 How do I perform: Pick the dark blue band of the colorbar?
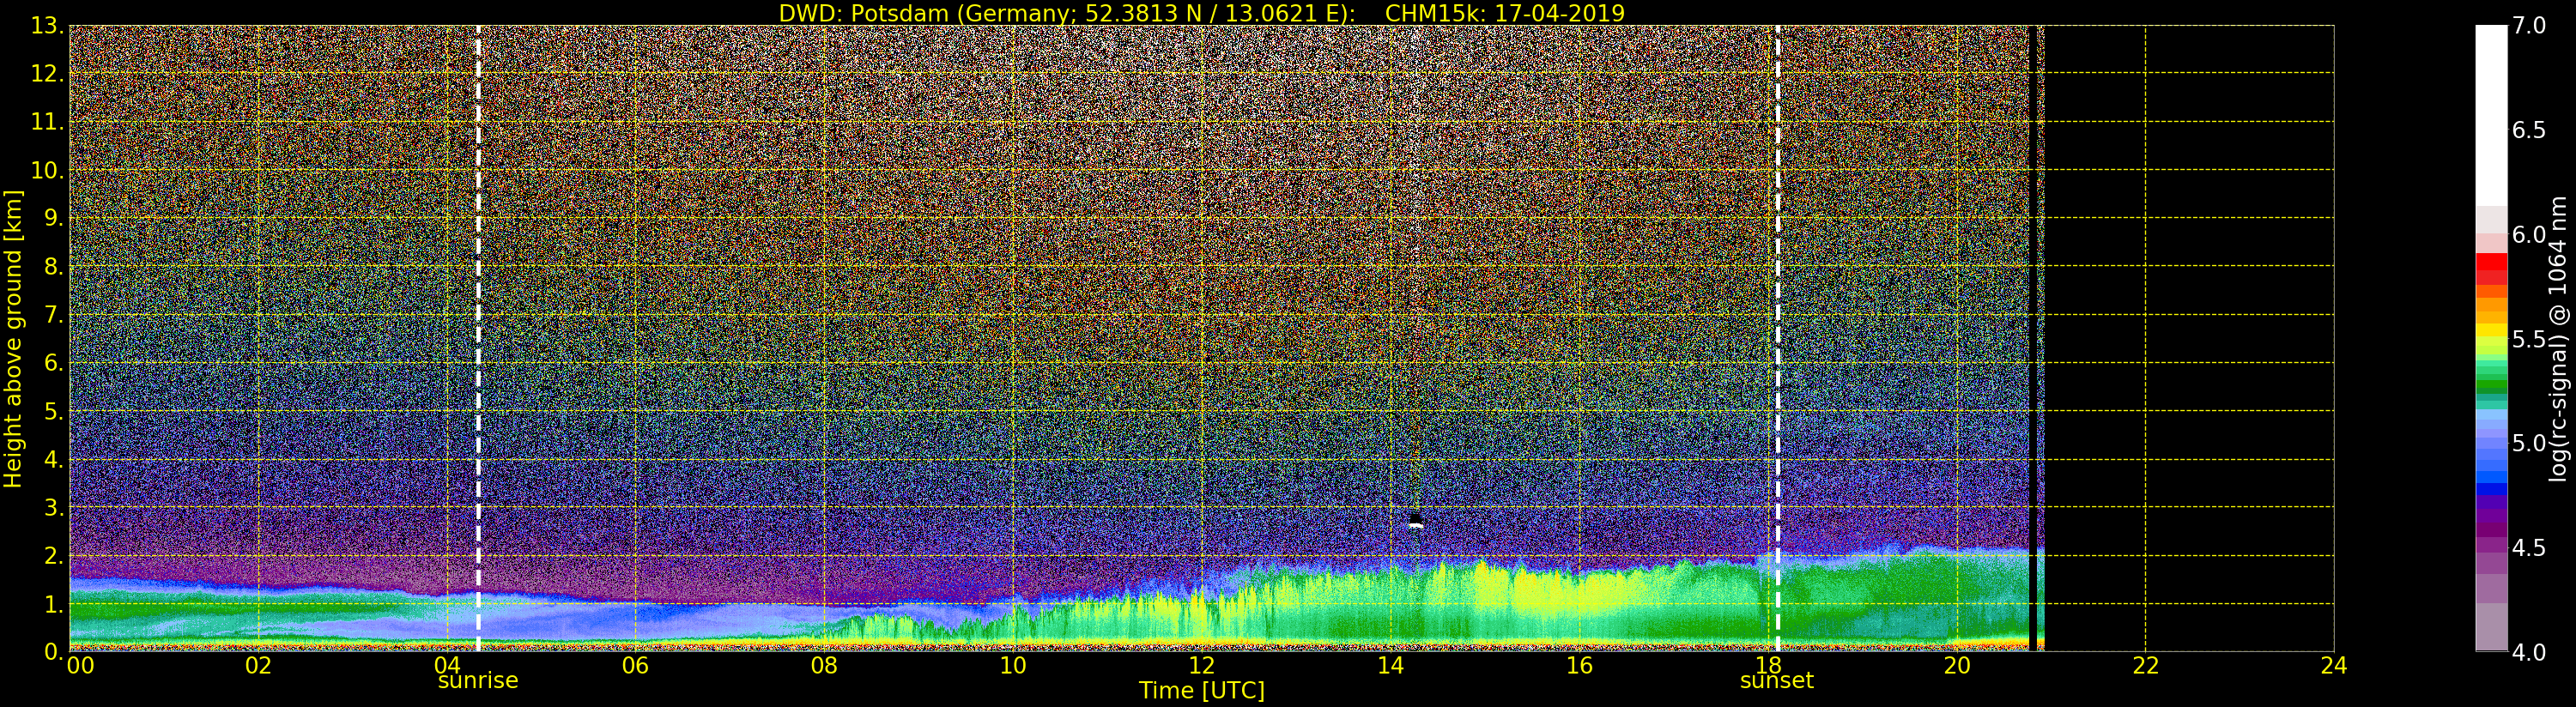pyautogui.click(x=2491, y=490)
